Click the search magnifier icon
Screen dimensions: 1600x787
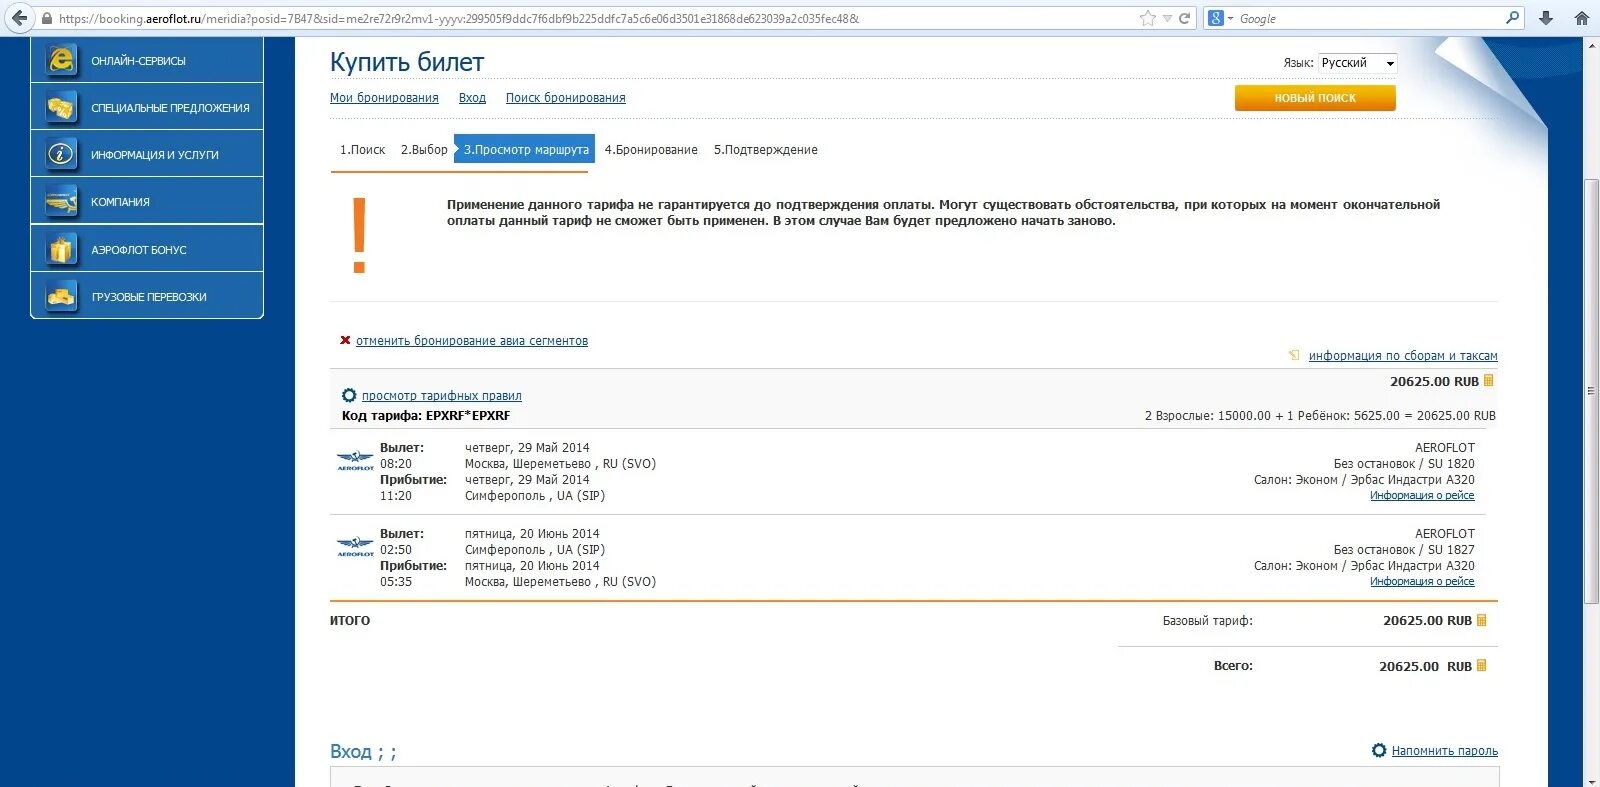tap(1513, 17)
